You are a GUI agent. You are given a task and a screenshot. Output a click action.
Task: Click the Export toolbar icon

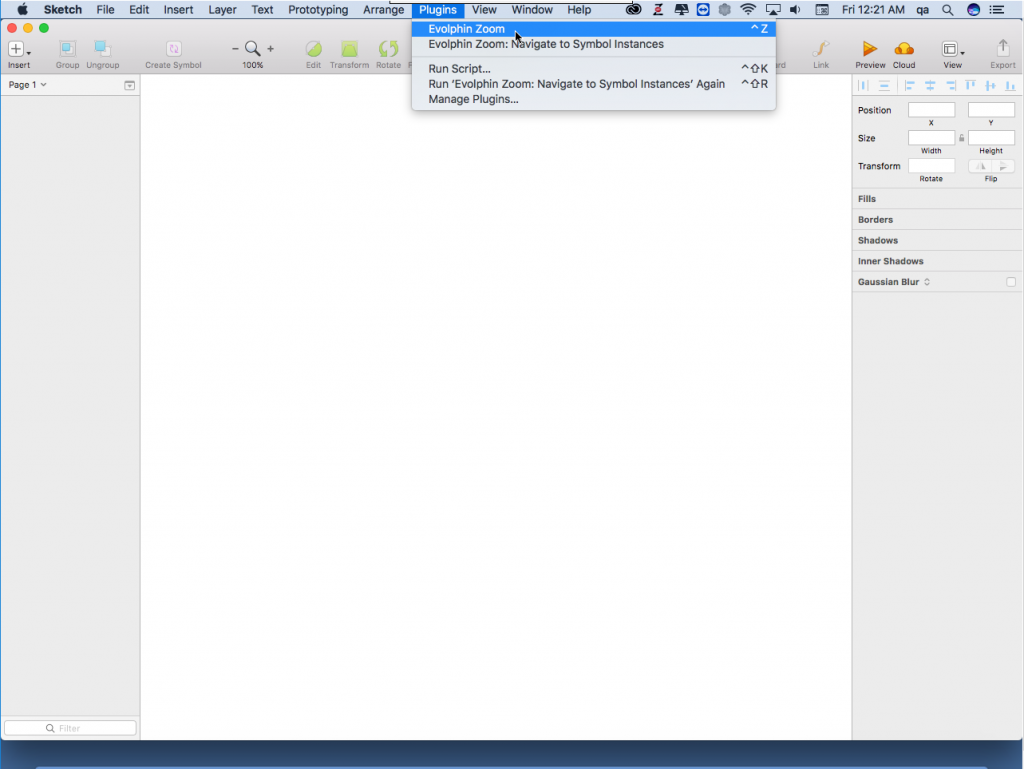pos(1003,49)
